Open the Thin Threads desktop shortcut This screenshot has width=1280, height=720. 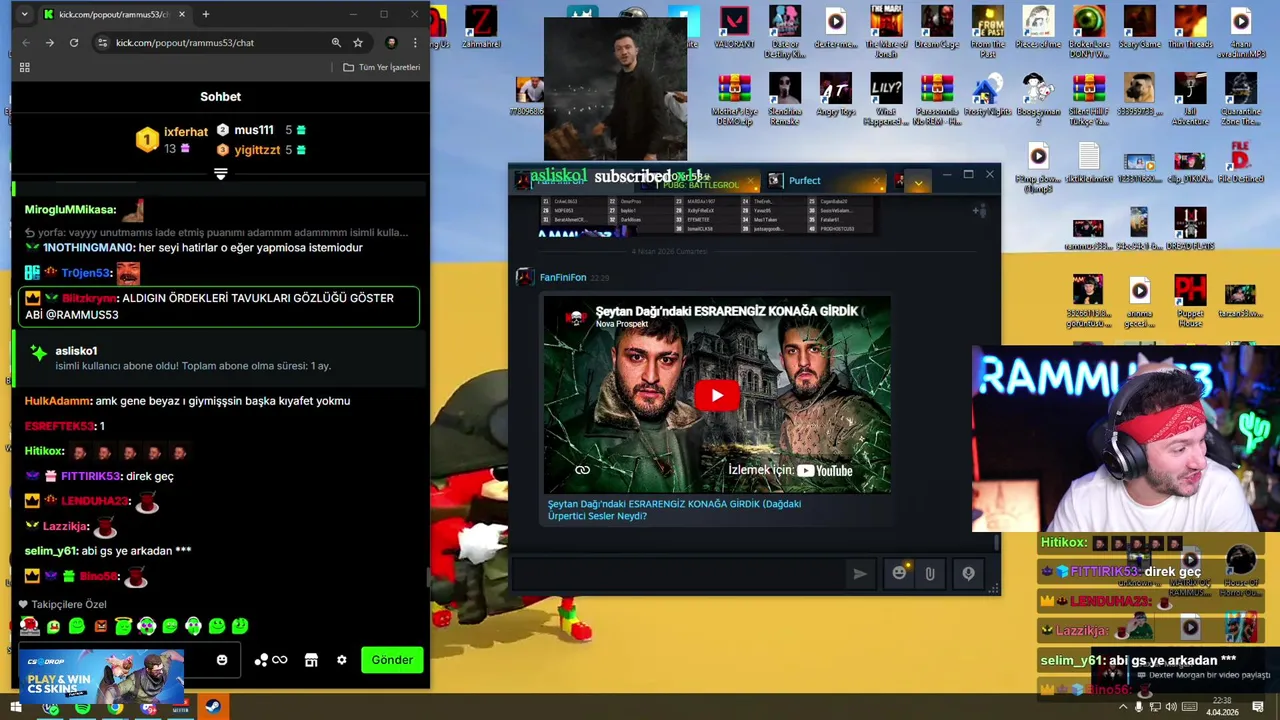pyautogui.click(x=1190, y=27)
